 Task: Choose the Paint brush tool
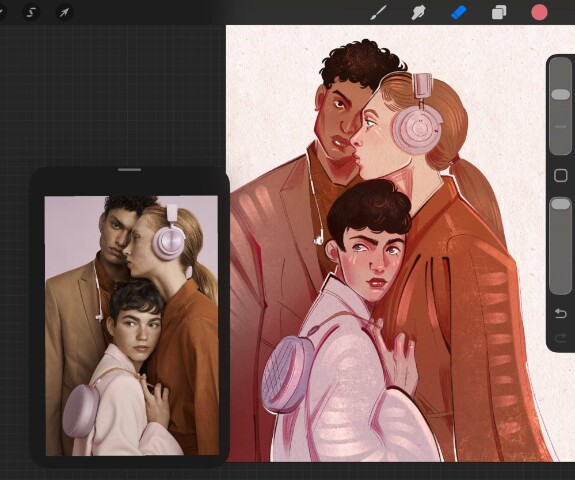[x=378, y=12]
